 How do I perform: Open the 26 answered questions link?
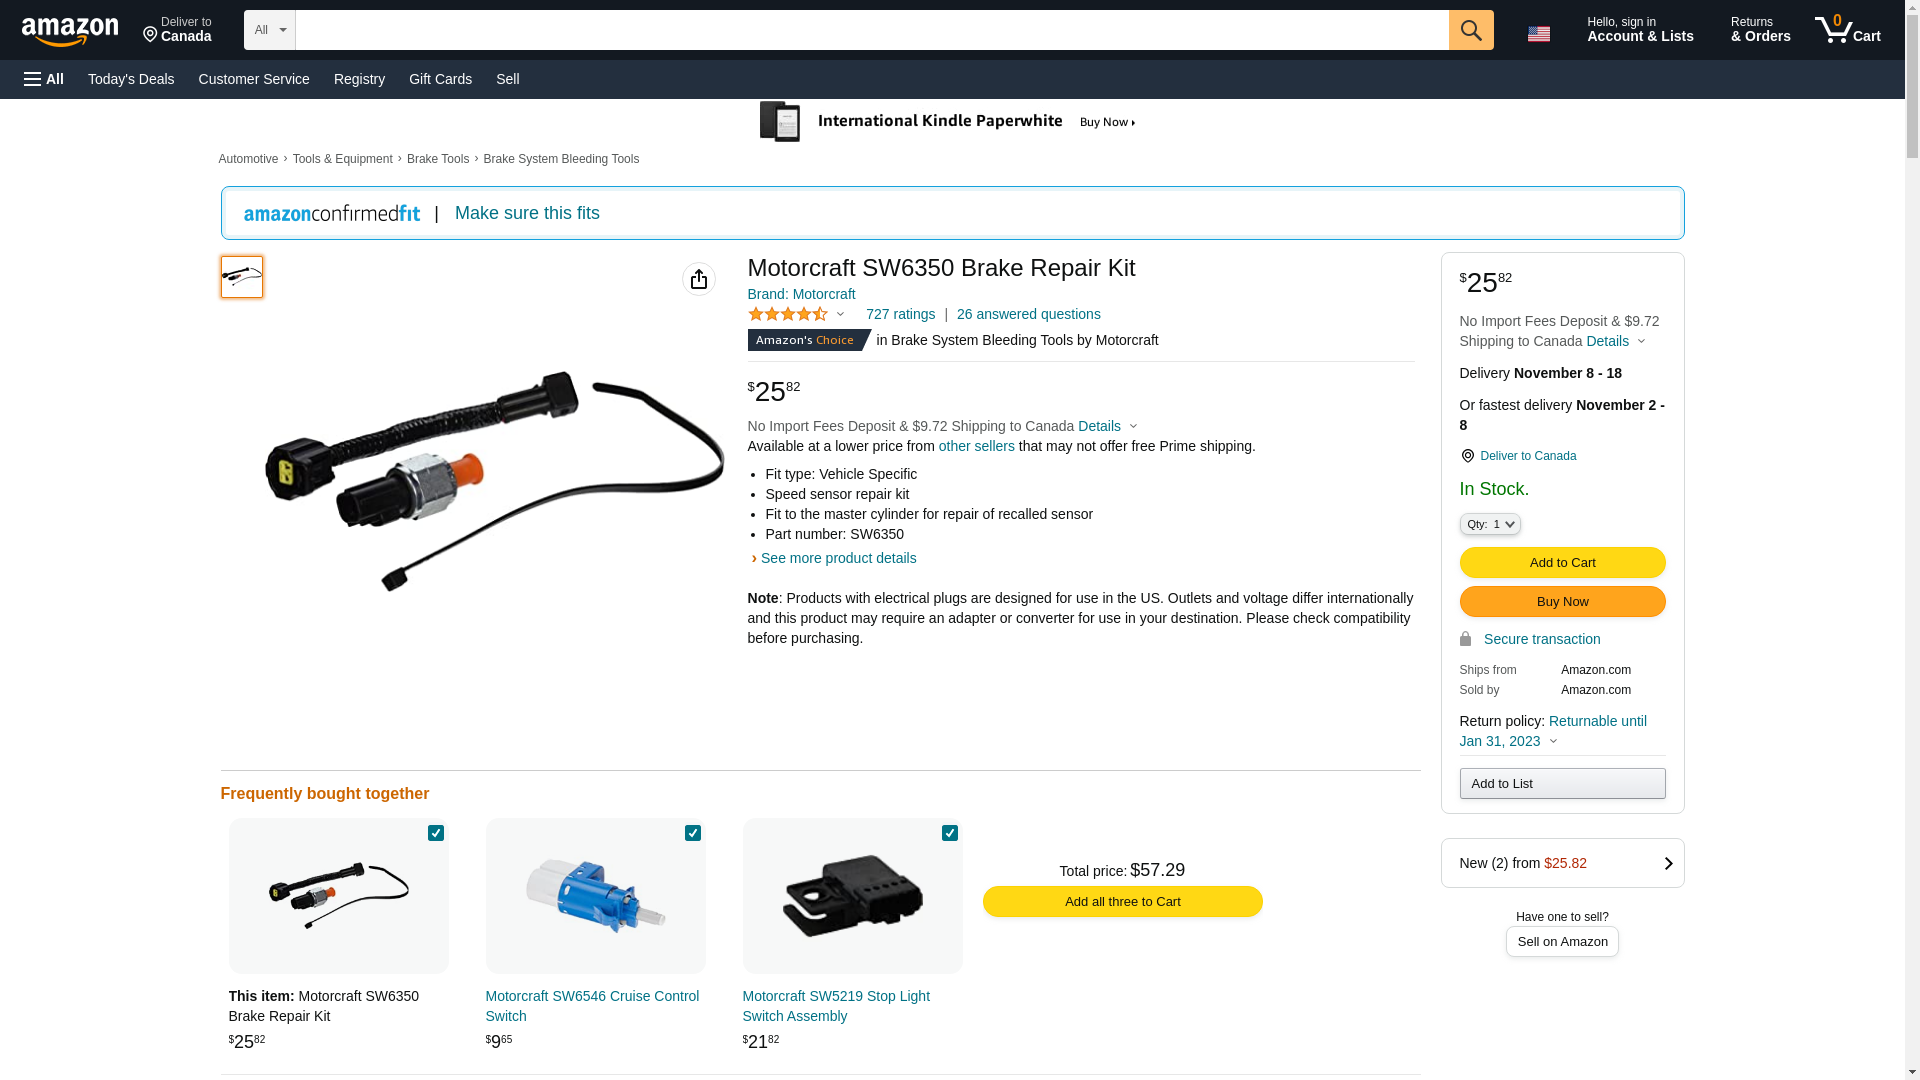1028,314
